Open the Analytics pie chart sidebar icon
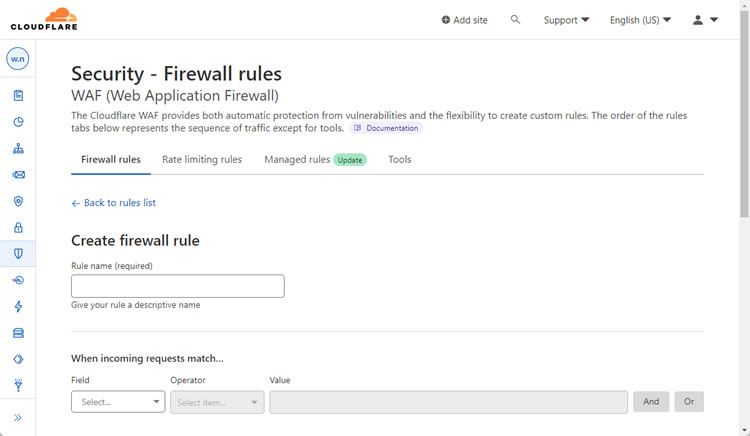 tap(18, 122)
